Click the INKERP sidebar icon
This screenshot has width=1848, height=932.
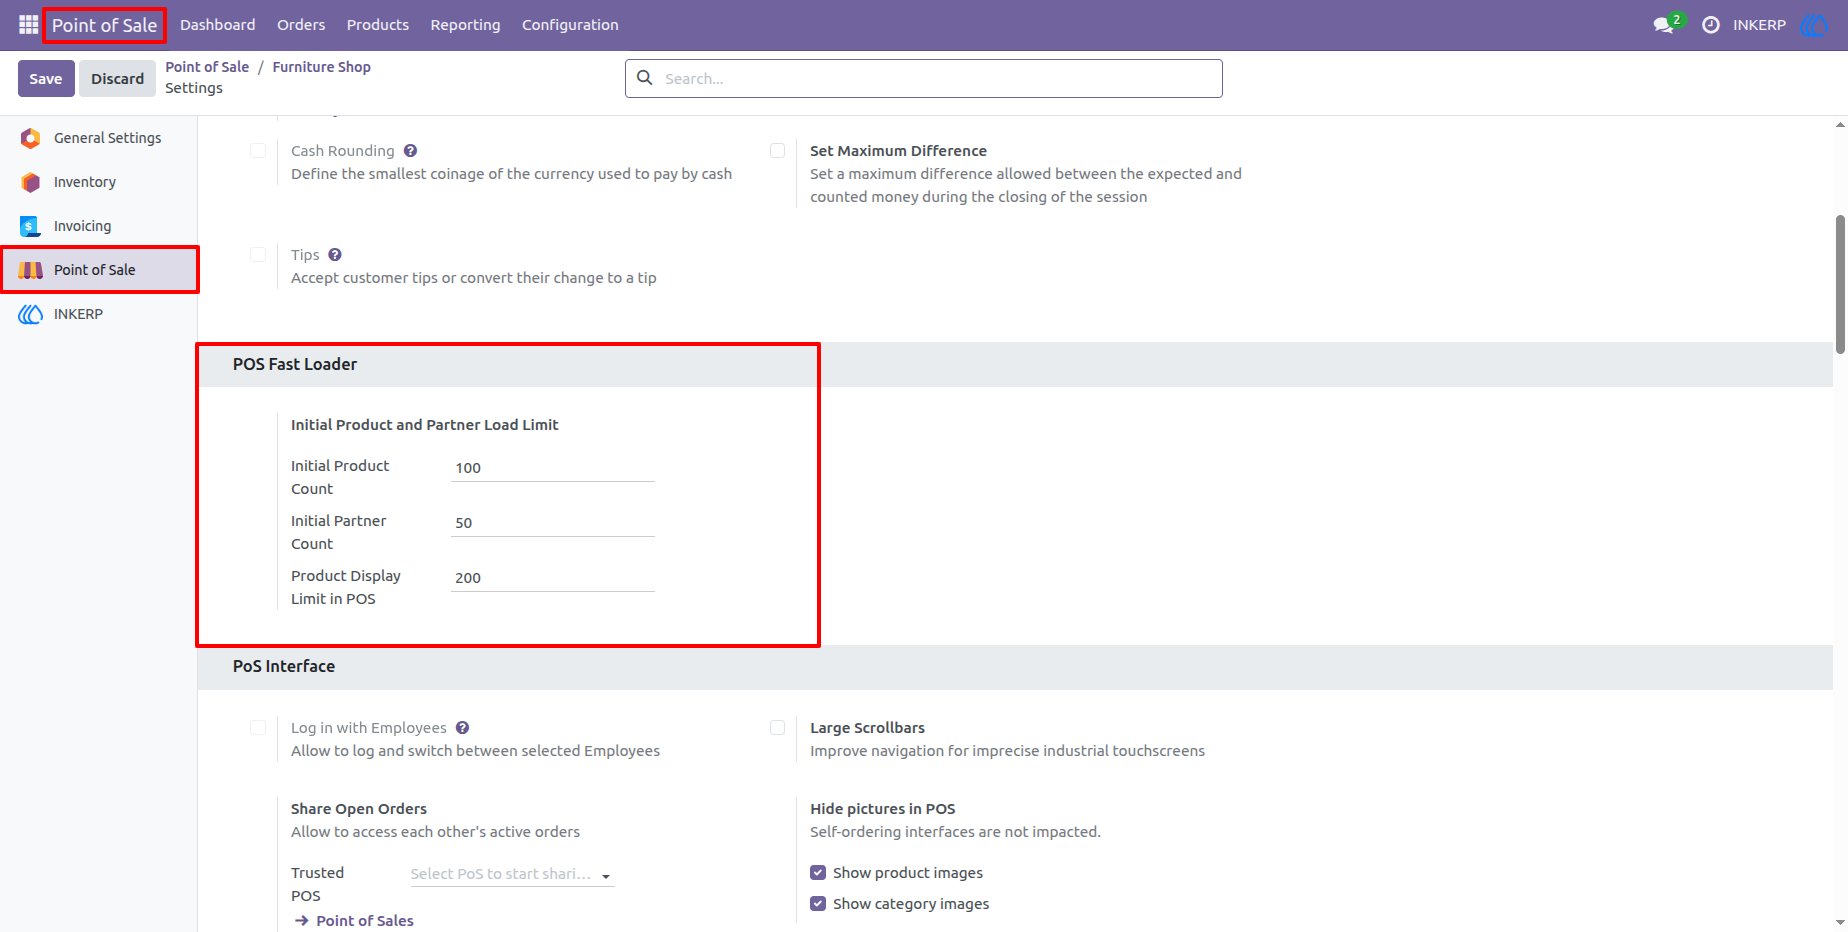coord(31,314)
